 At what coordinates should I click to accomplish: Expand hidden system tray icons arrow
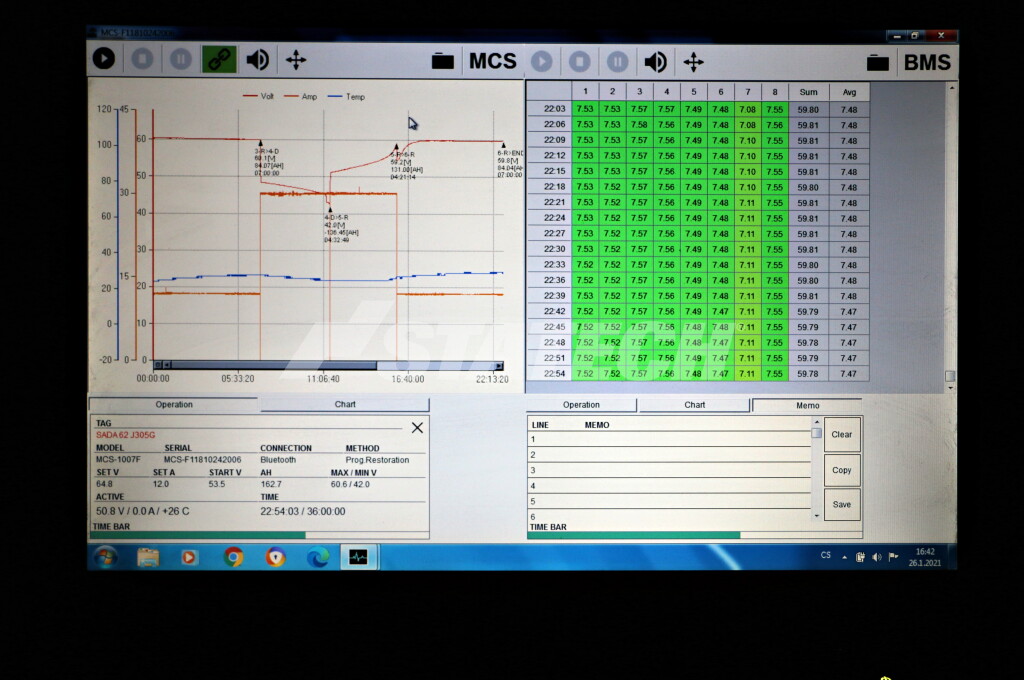(x=844, y=557)
